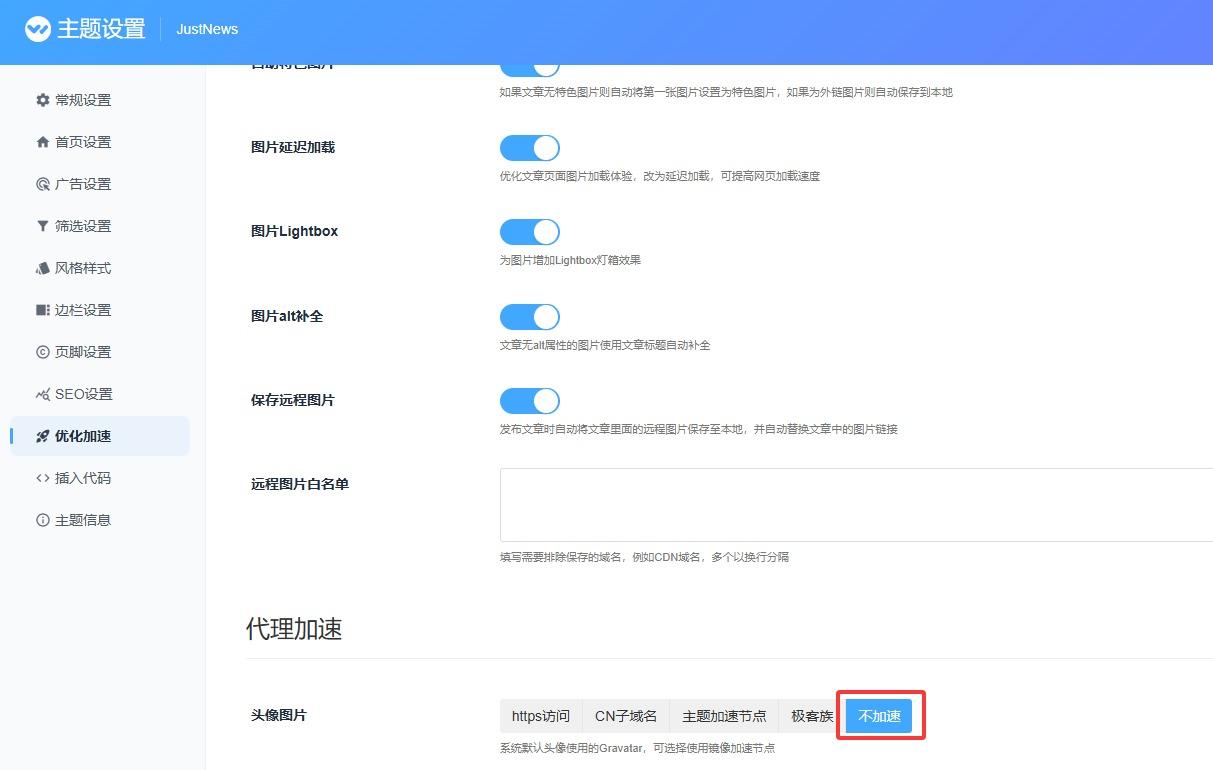Disable the 保存远程图片 toggle

click(529, 401)
